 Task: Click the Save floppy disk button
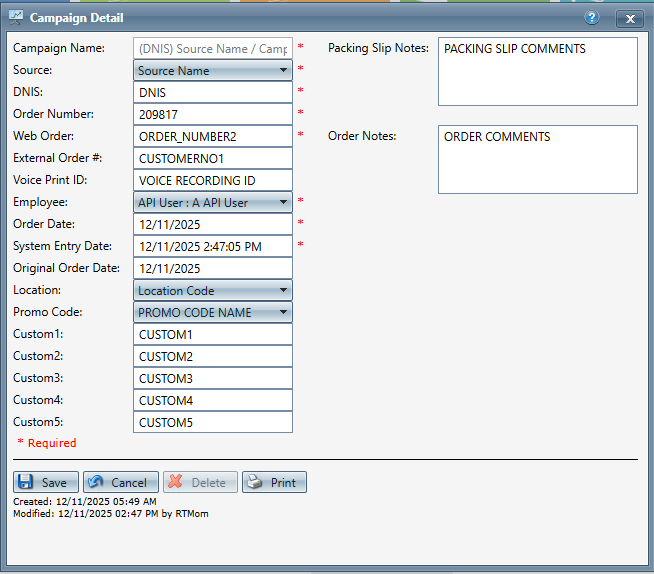point(45,482)
